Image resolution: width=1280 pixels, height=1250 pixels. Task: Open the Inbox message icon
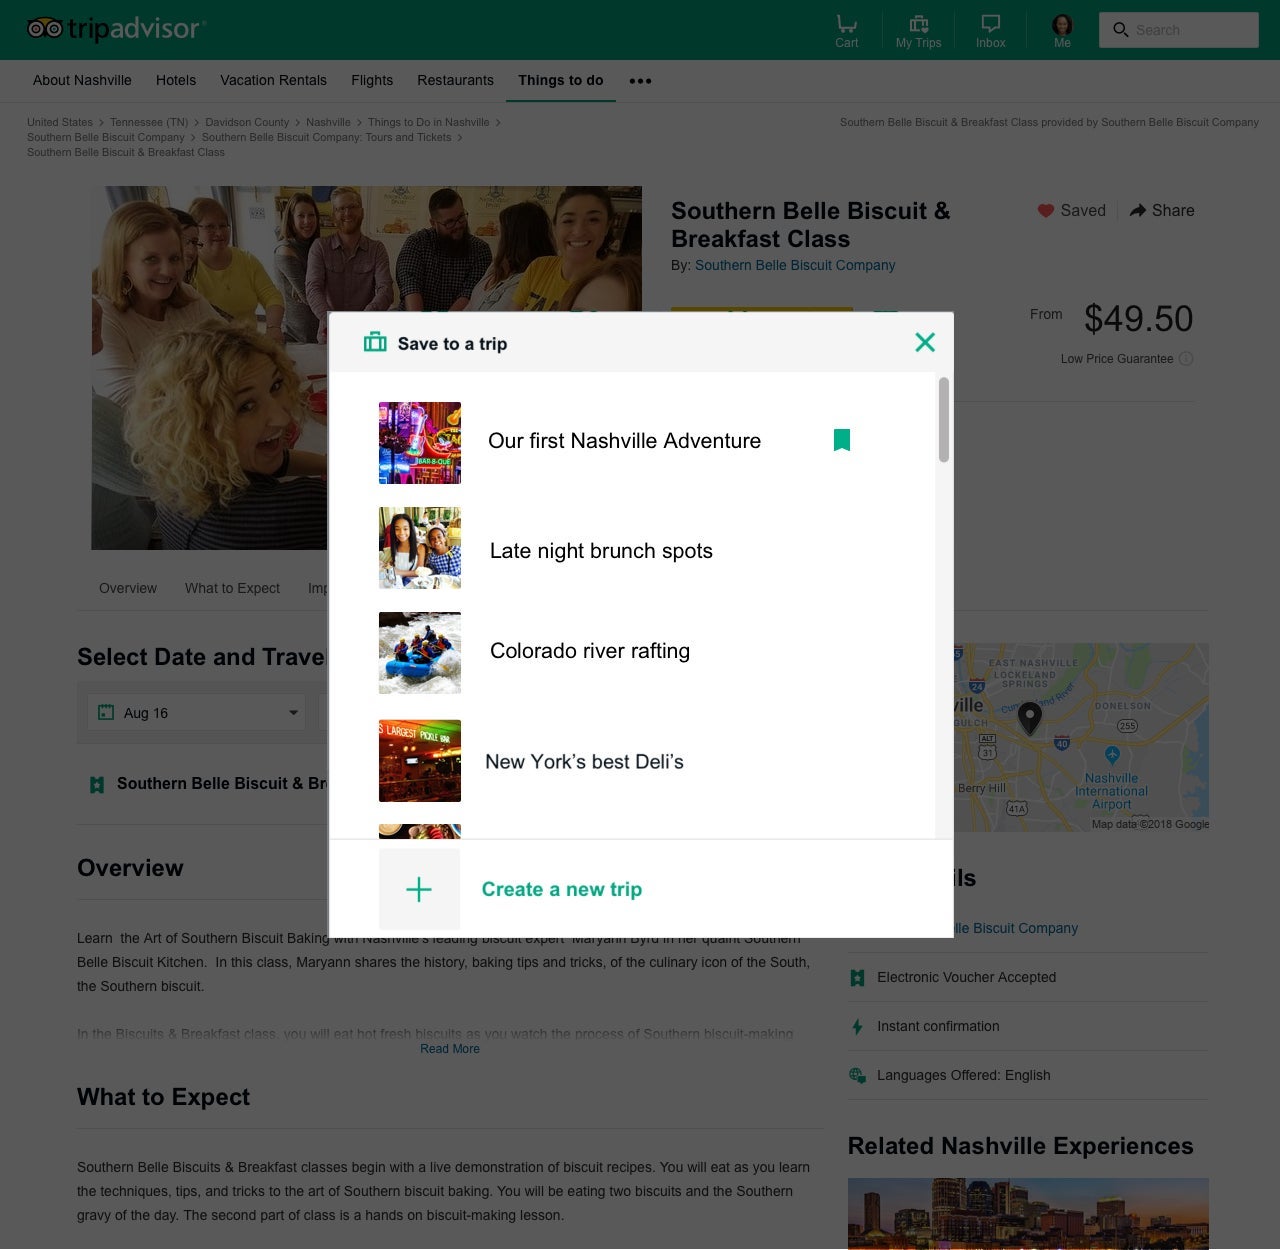pos(990,25)
